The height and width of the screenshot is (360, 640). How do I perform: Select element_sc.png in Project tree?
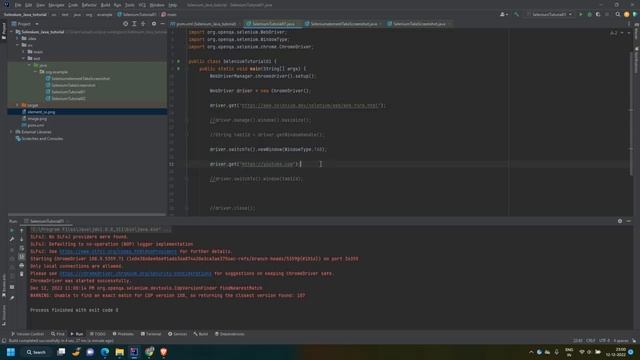click(41, 112)
